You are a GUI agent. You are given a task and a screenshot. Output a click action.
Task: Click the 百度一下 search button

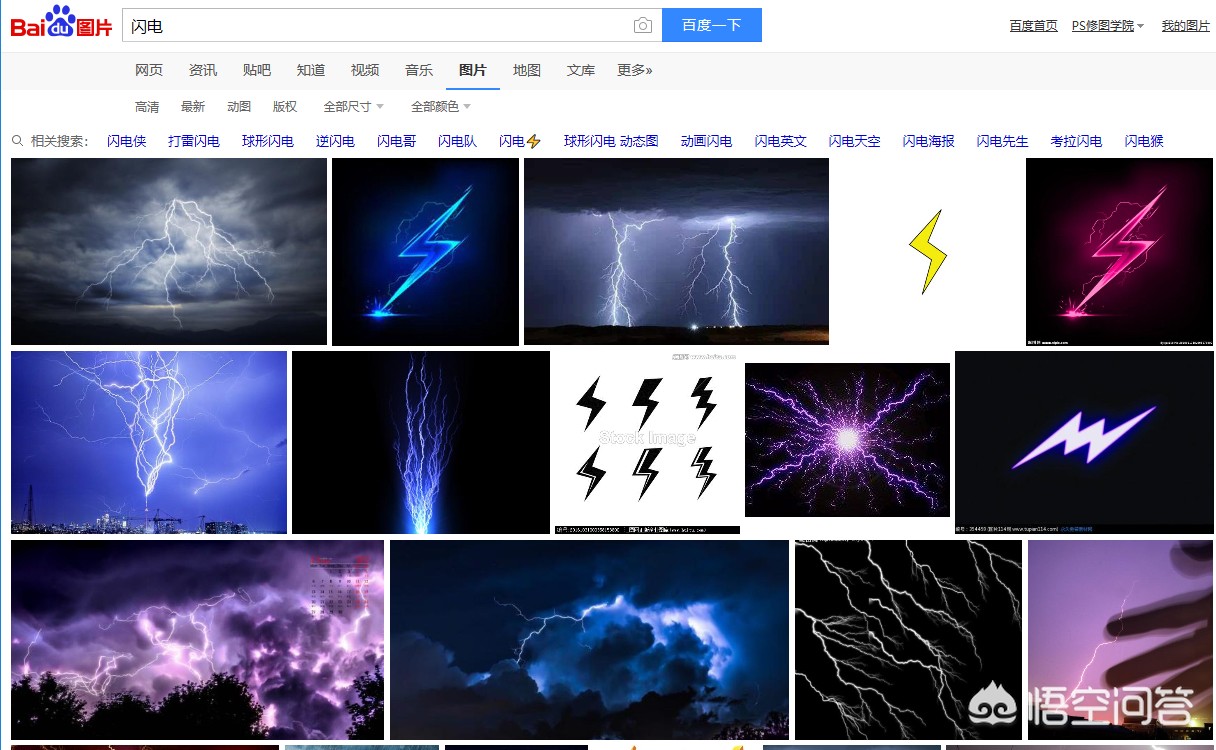pyautogui.click(x=712, y=25)
